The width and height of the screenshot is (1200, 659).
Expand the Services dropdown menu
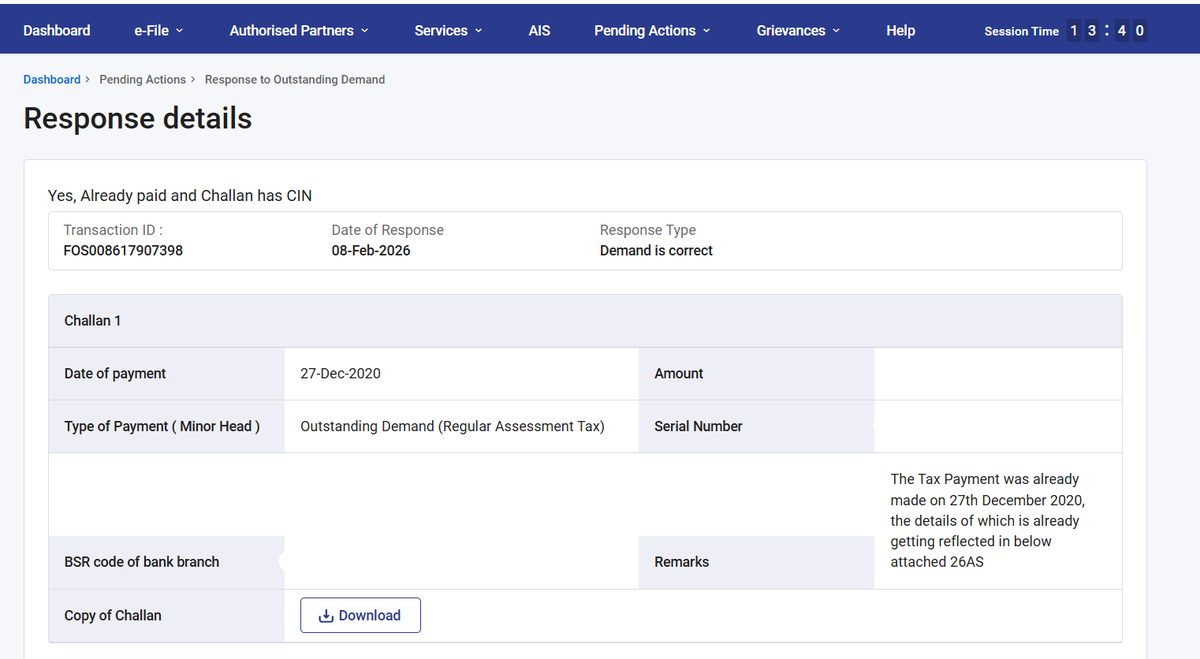coord(448,30)
